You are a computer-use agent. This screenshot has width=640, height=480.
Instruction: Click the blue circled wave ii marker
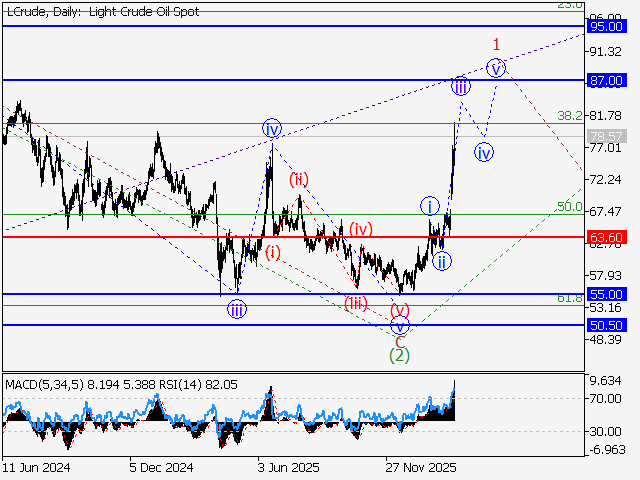441,261
